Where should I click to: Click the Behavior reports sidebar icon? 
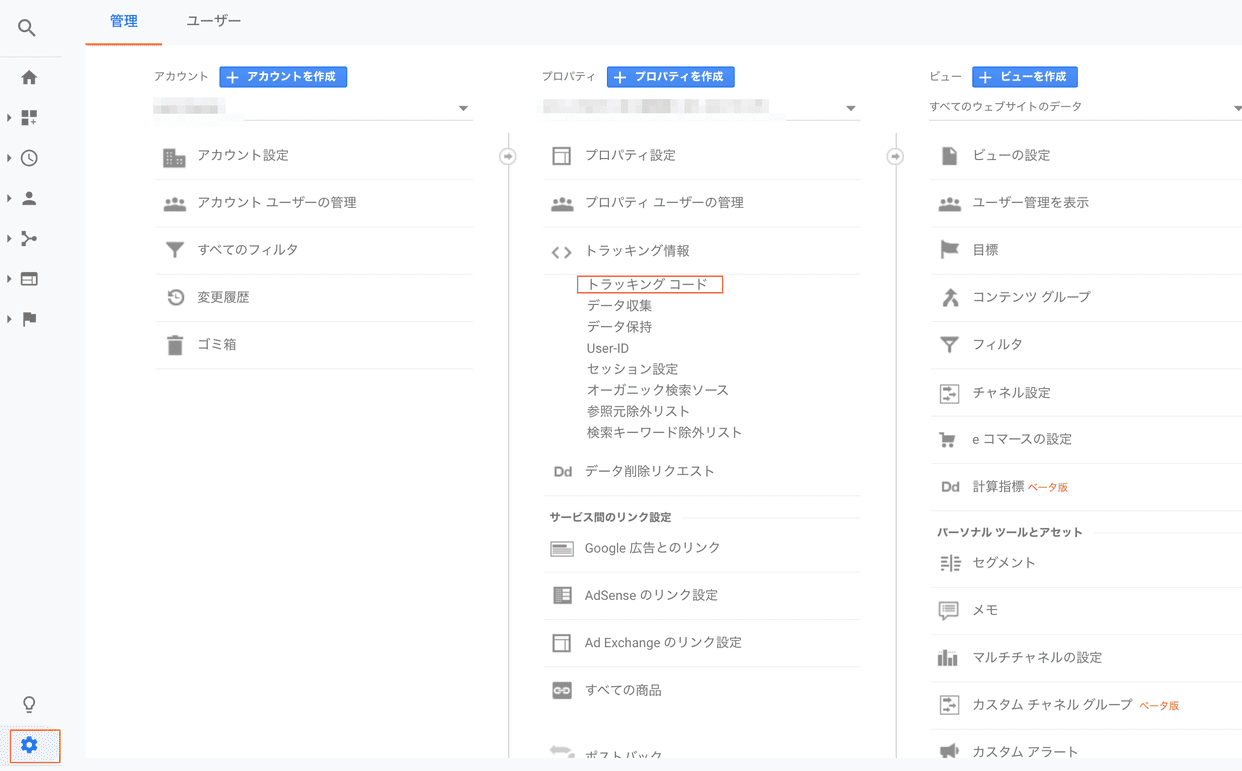(31, 278)
